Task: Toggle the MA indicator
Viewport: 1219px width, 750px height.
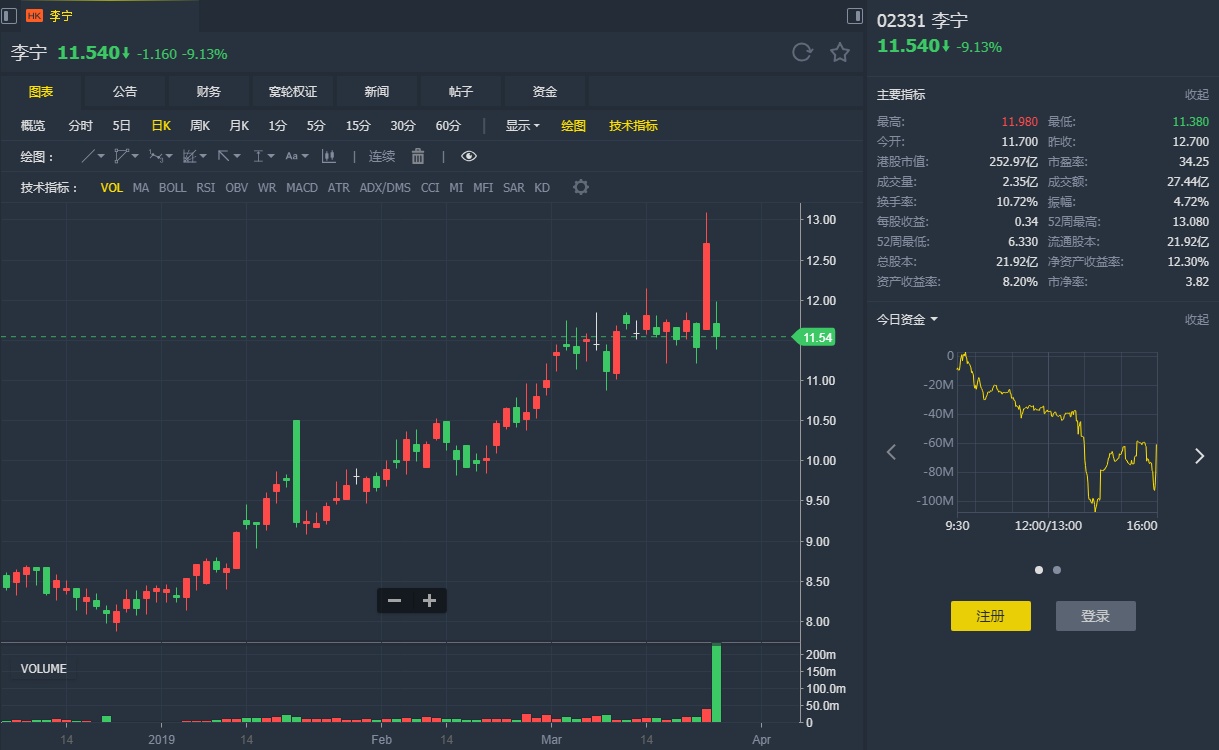Action: tap(141, 188)
